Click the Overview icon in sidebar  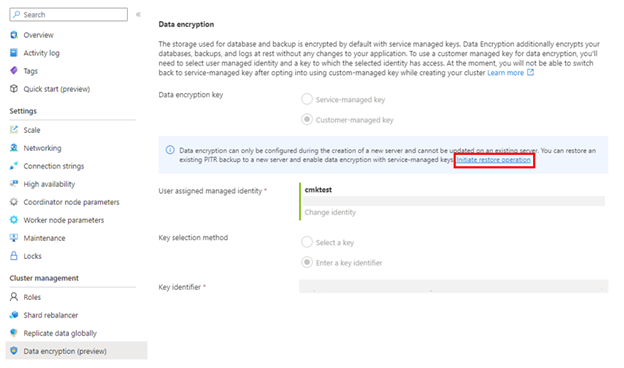click(x=14, y=35)
